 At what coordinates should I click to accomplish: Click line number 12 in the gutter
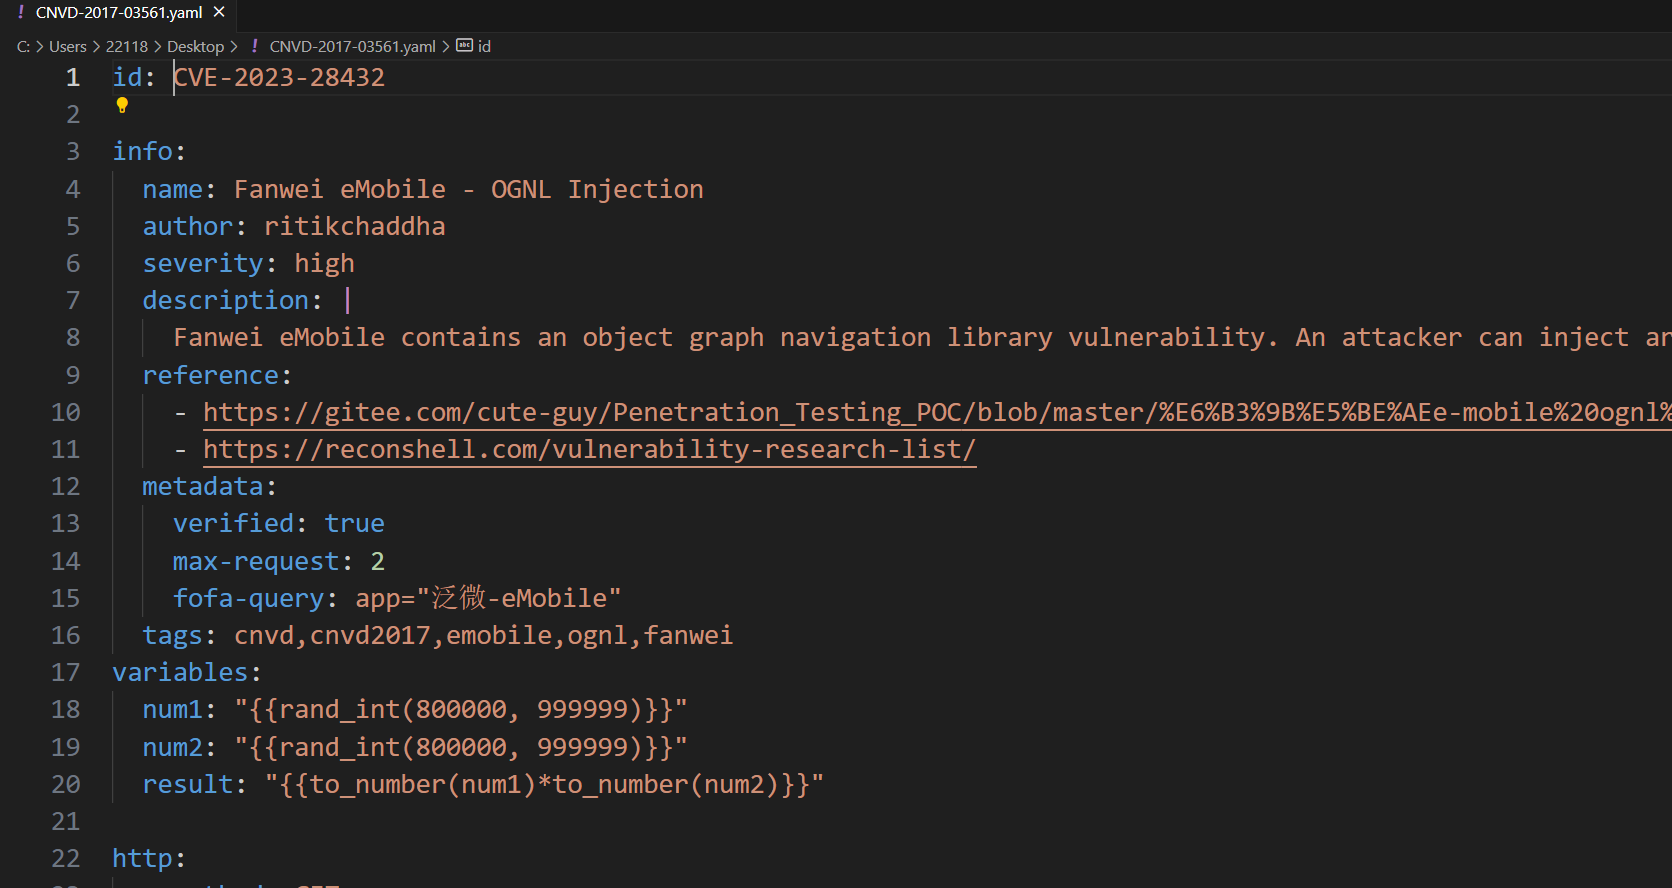[65, 486]
